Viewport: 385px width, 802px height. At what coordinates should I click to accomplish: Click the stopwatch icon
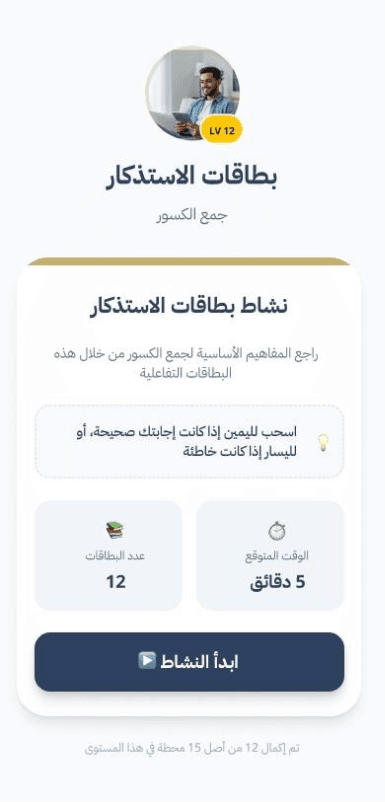coord(277,530)
